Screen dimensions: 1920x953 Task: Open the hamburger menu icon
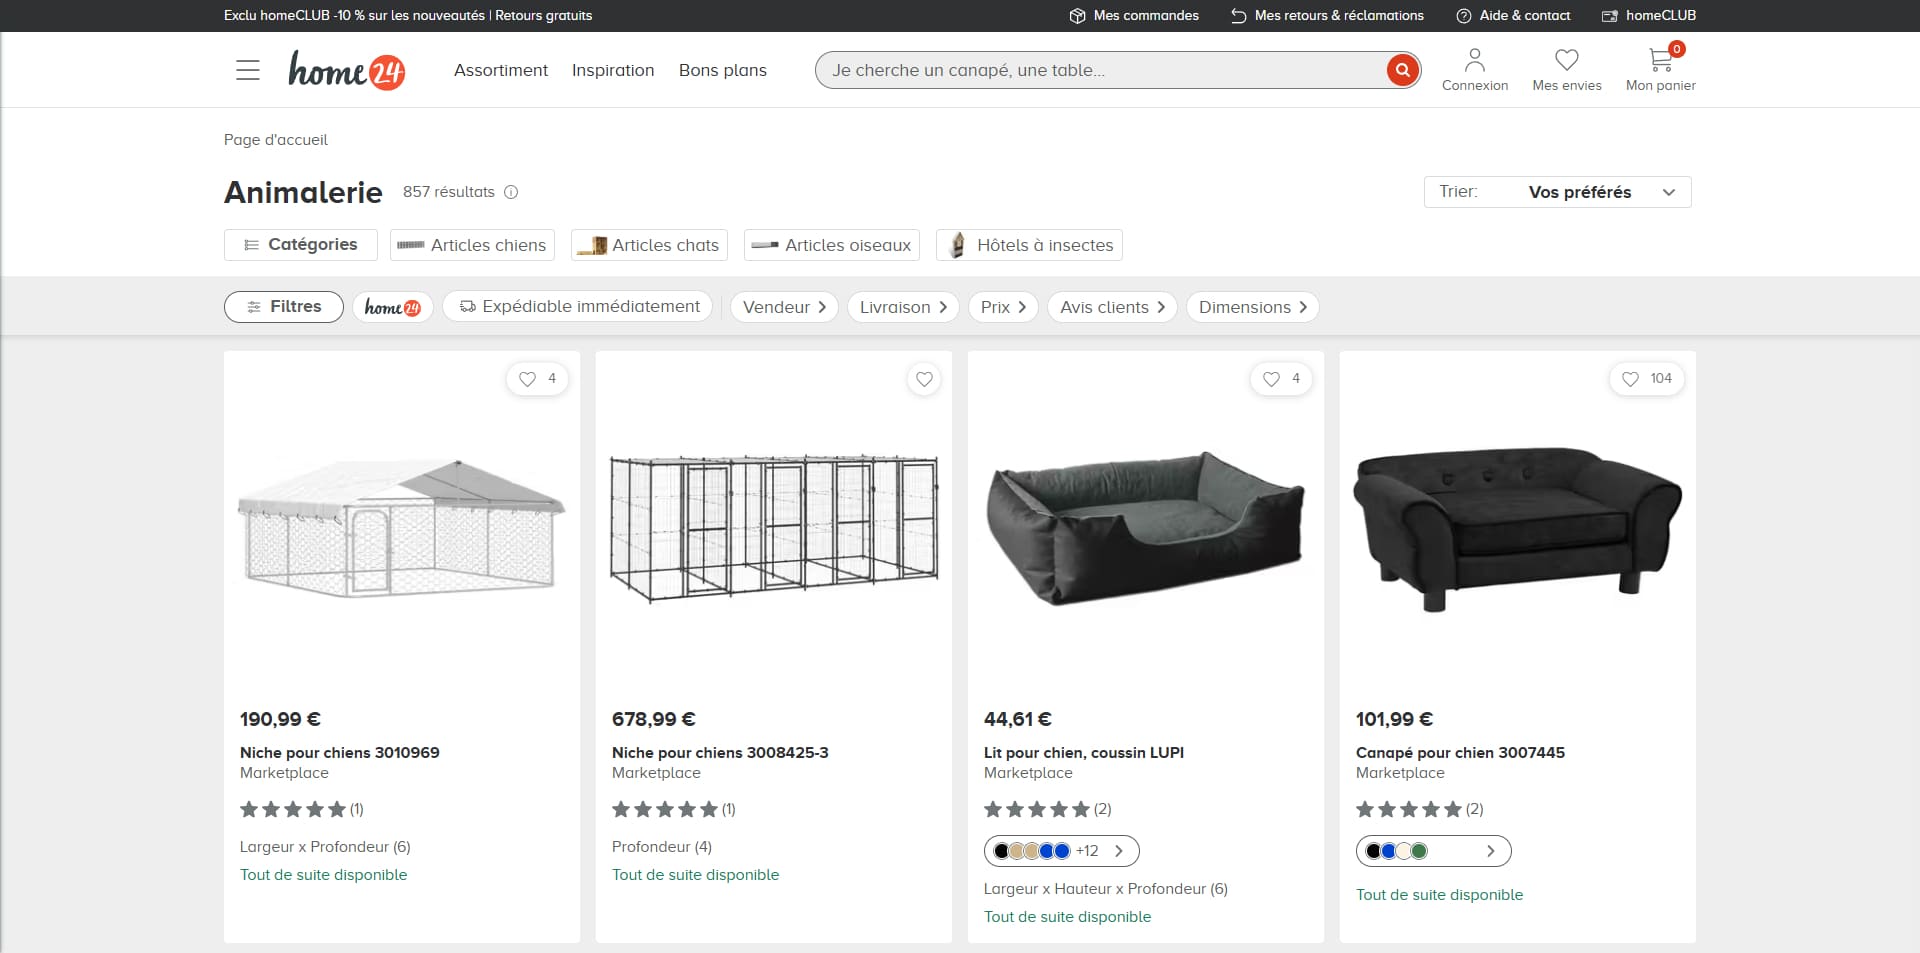point(248,70)
